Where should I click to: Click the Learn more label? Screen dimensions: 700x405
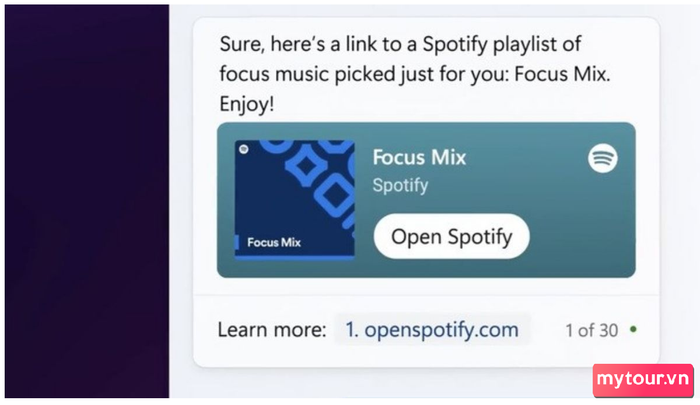coord(272,330)
